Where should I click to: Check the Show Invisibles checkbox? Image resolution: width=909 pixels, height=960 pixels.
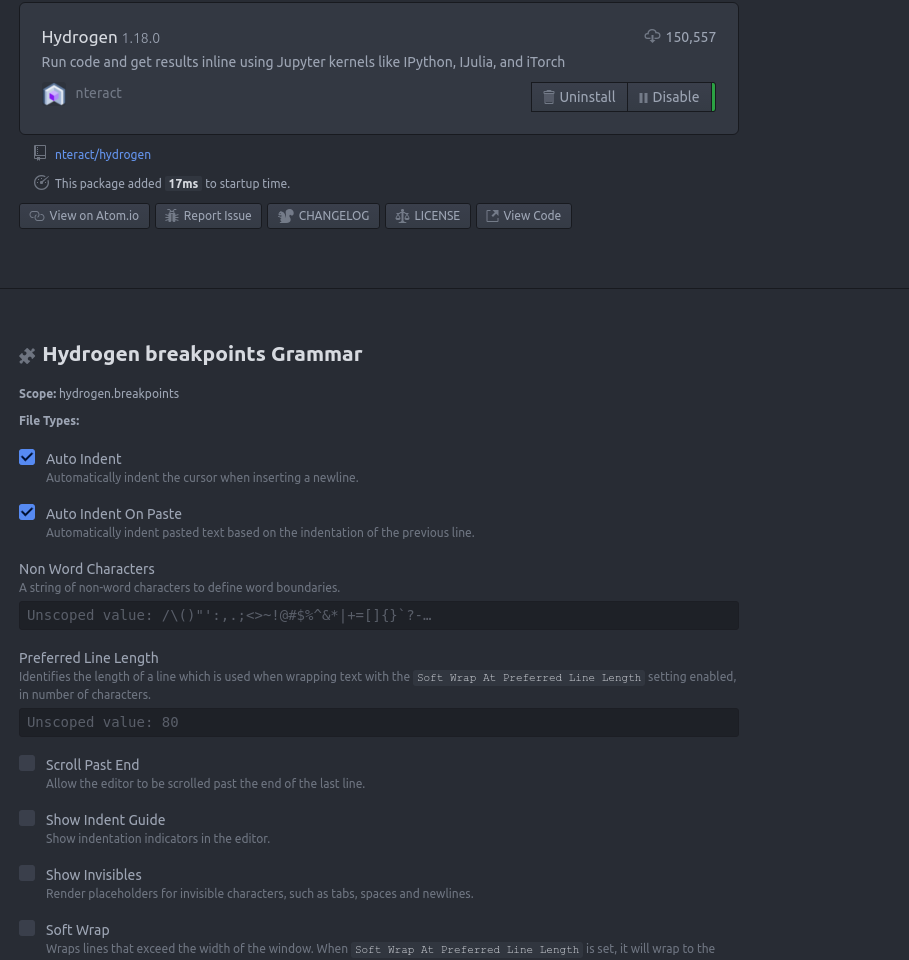tap(27, 873)
